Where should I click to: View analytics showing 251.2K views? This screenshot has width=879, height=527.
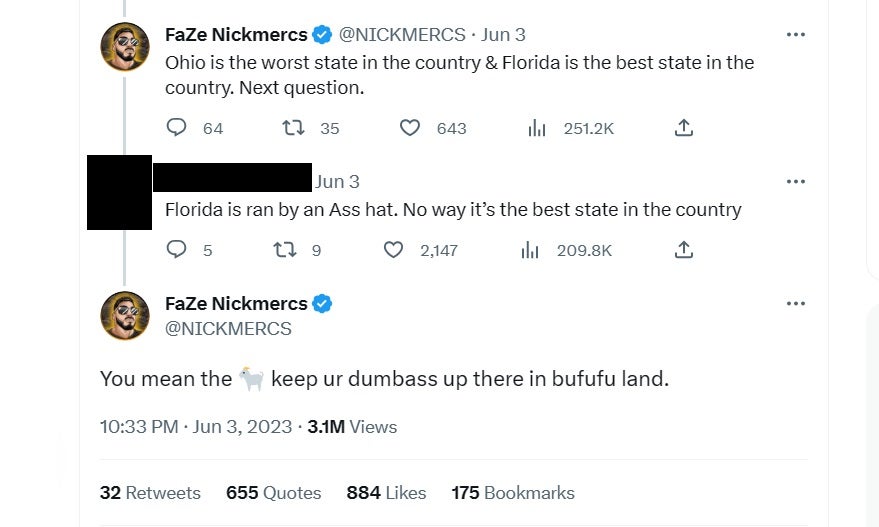click(x=537, y=128)
